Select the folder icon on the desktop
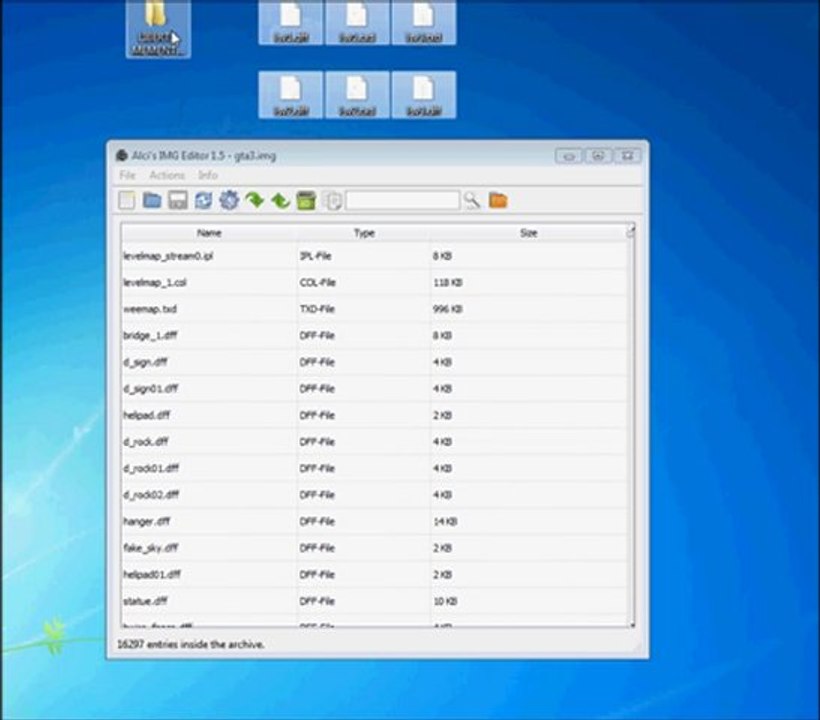 158,29
